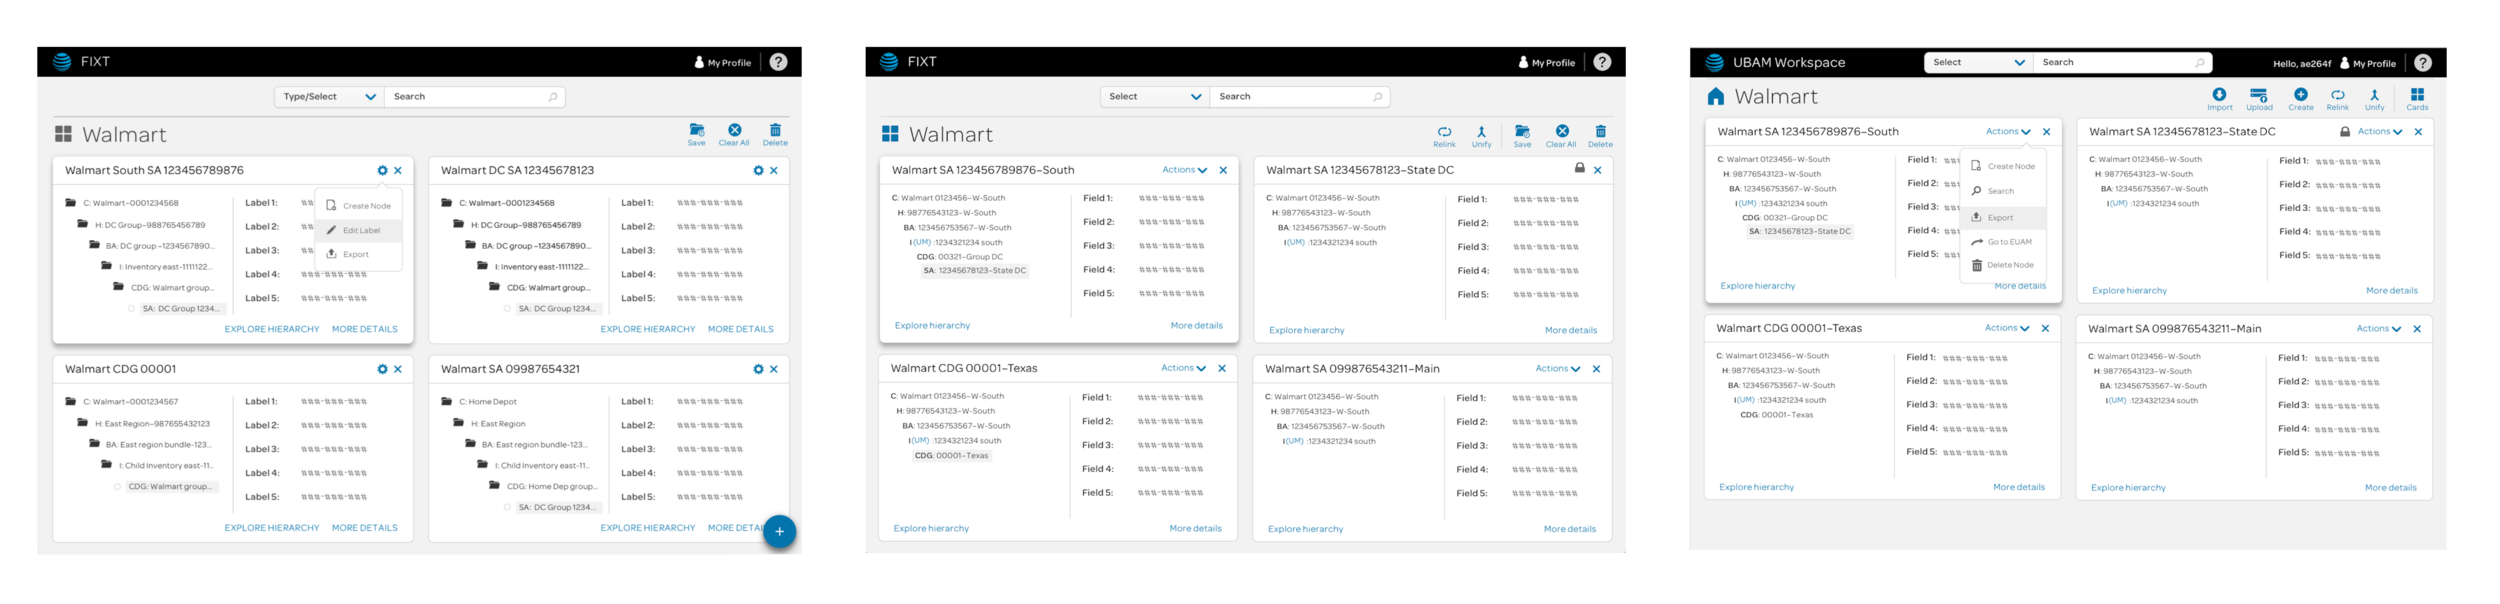Click grid view icon beside Walmart in middle window

(890, 134)
